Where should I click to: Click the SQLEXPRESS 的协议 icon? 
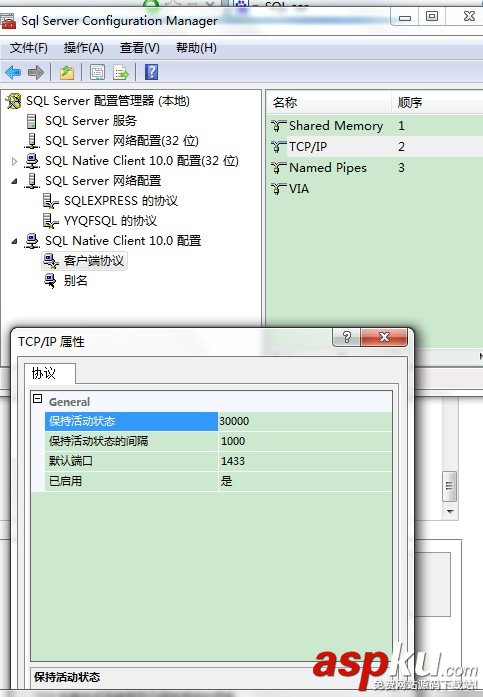coord(50,201)
